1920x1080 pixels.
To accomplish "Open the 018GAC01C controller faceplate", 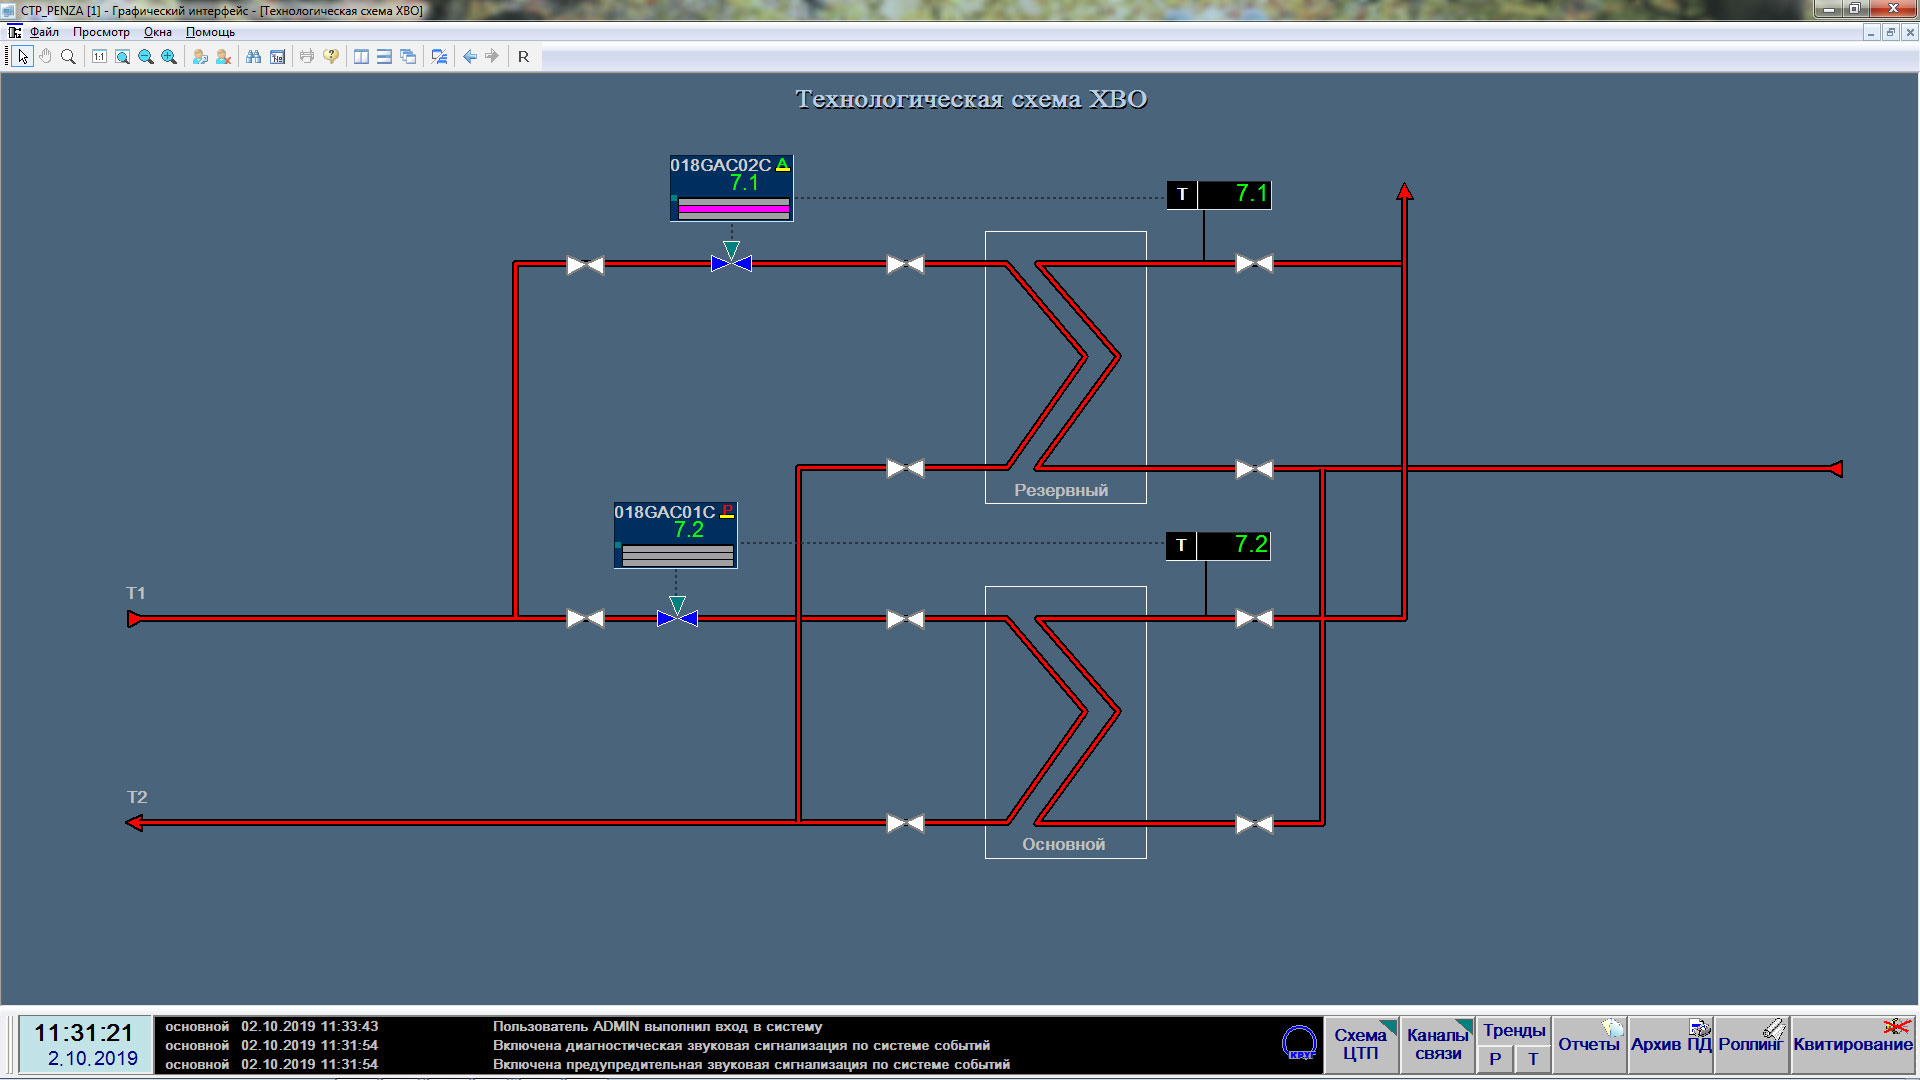I will [675, 535].
